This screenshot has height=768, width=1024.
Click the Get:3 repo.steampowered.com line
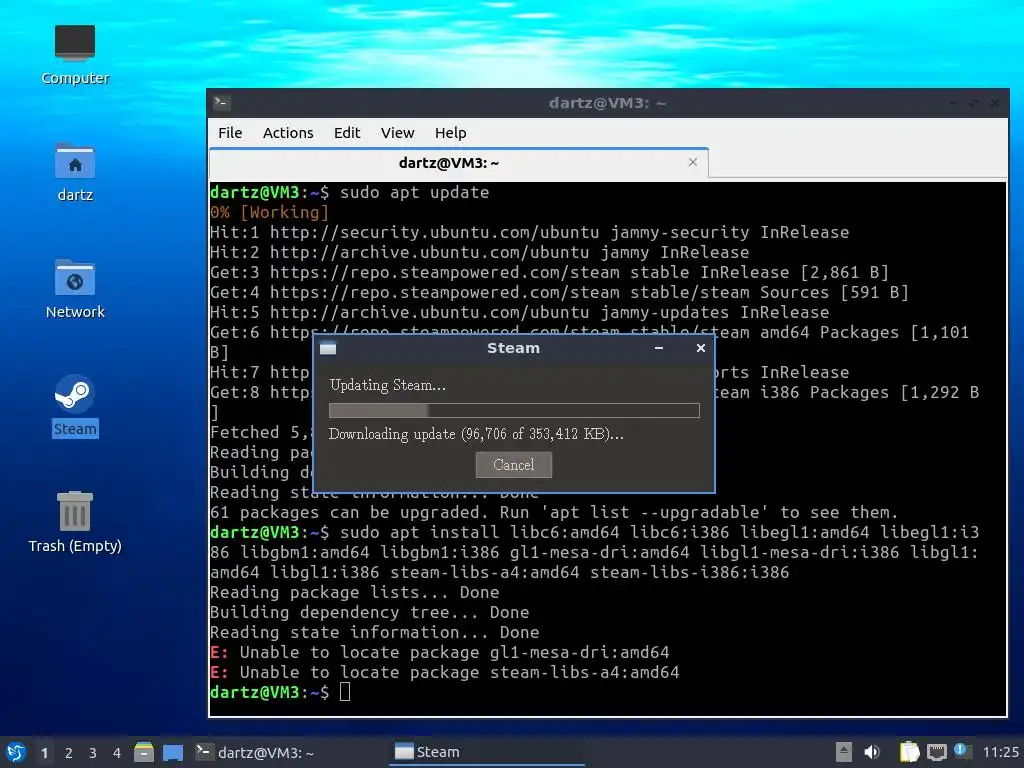pyautogui.click(x=549, y=272)
